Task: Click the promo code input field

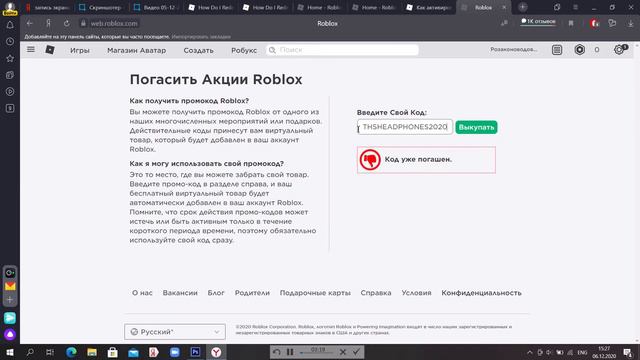Action: pyautogui.click(x=405, y=127)
